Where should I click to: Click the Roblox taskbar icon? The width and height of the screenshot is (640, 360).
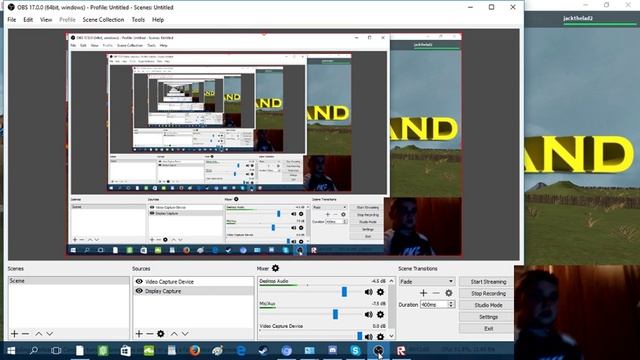pos(401,351)
